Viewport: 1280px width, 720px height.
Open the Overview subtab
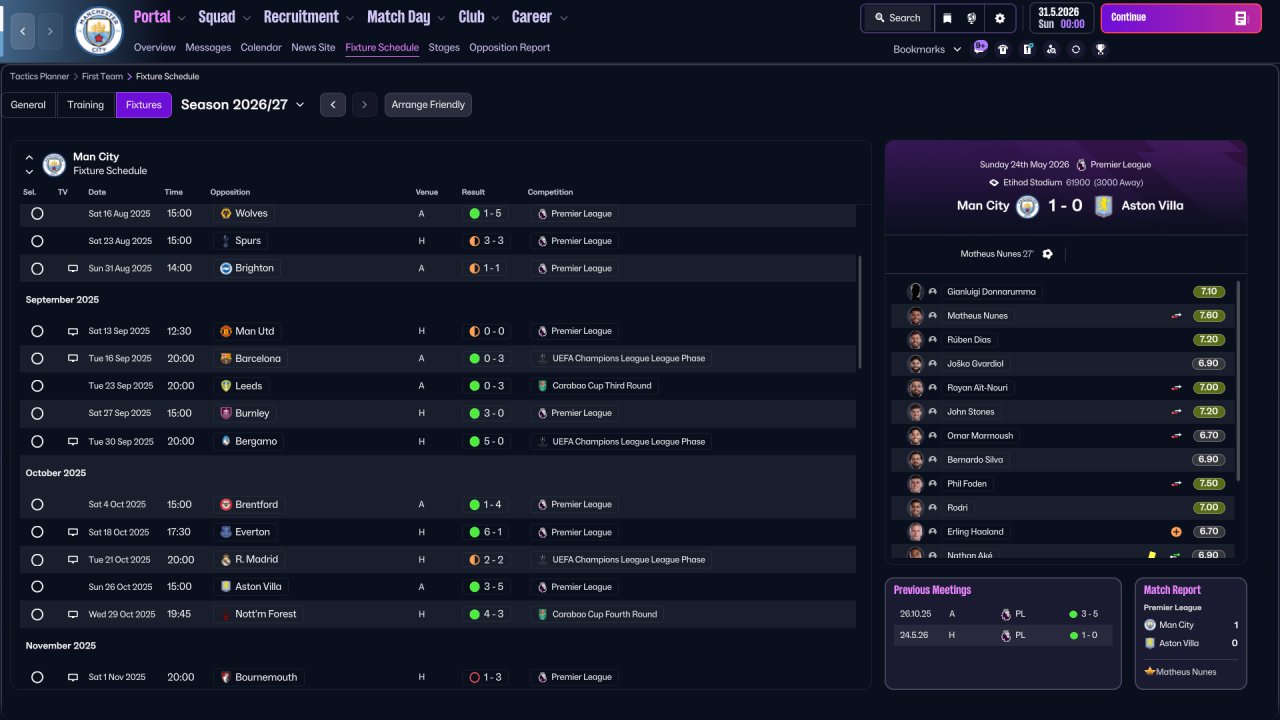155,47
